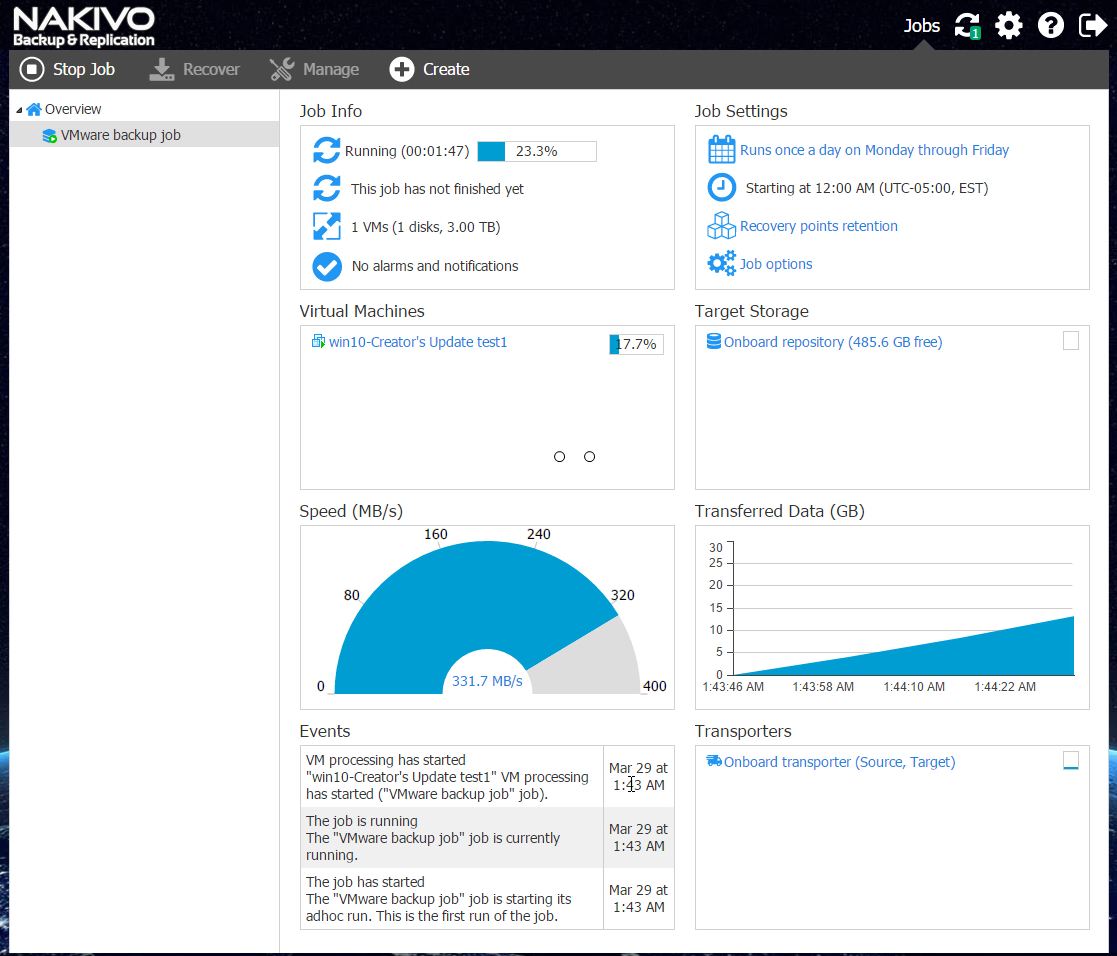The width and height of the screenshot is (1117, 956).
Task: Open the Job options link
Action: click(x=776, y=264)
